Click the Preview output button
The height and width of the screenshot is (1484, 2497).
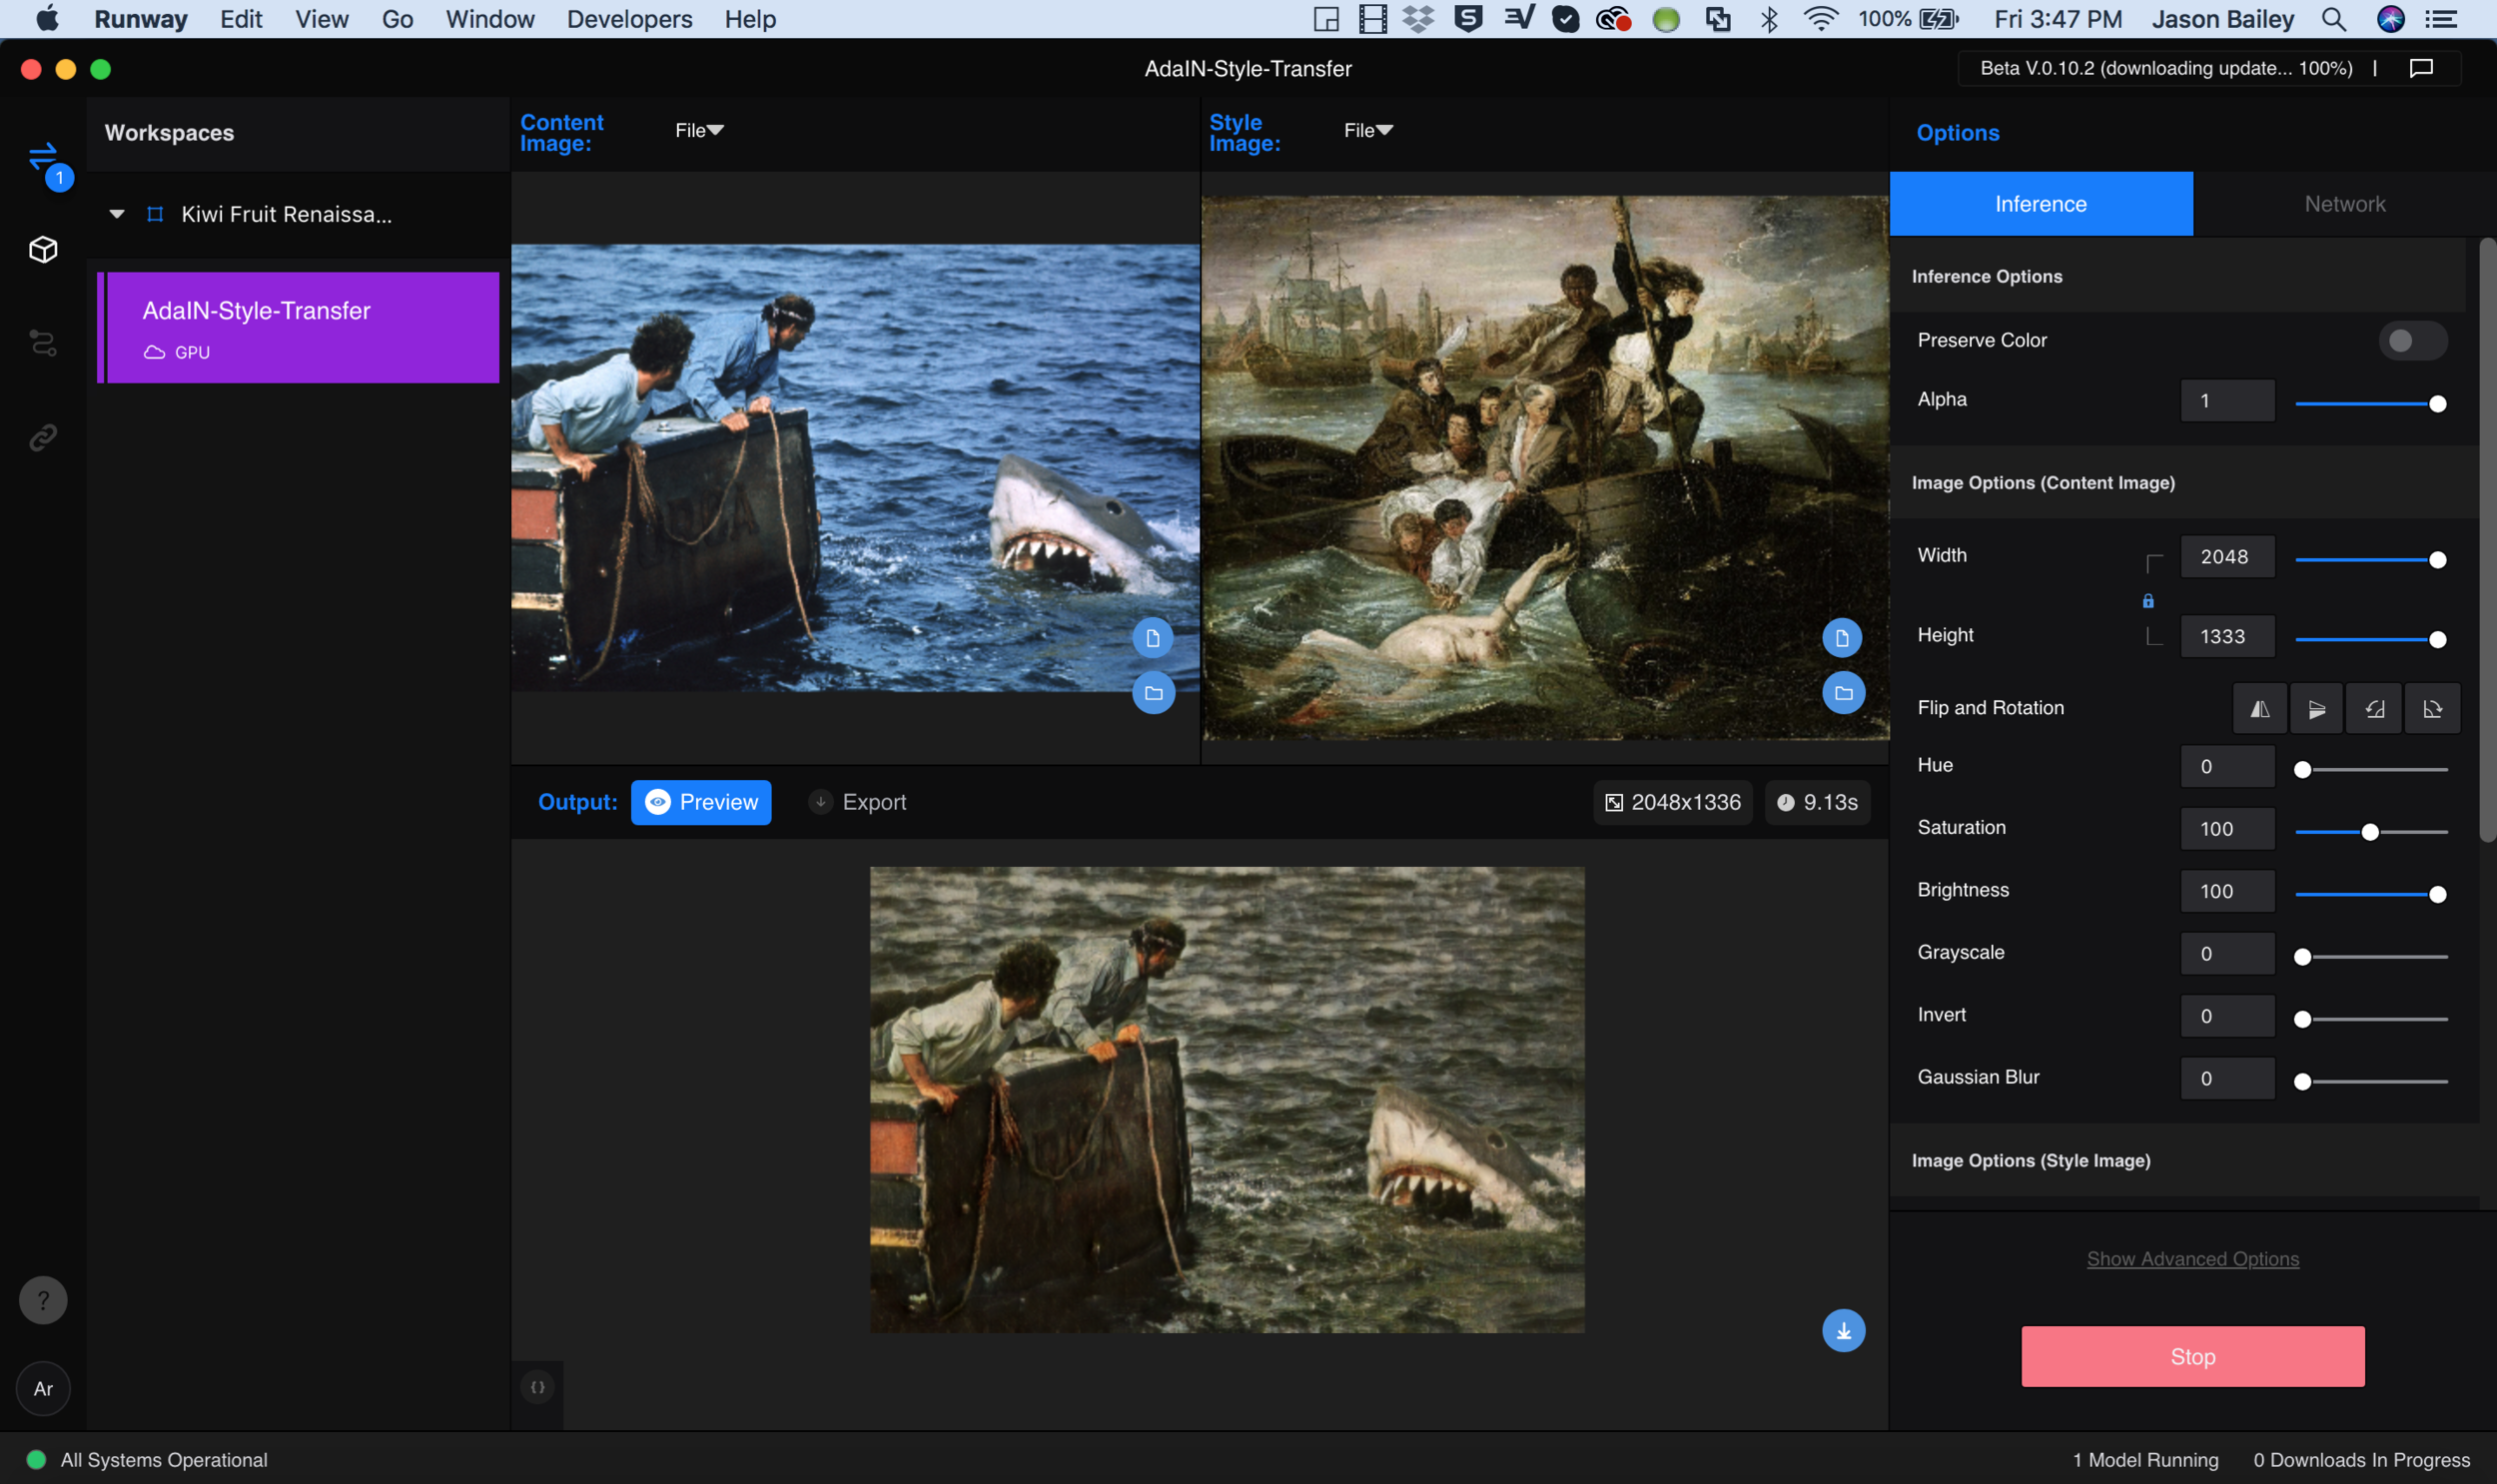(701, 802)
